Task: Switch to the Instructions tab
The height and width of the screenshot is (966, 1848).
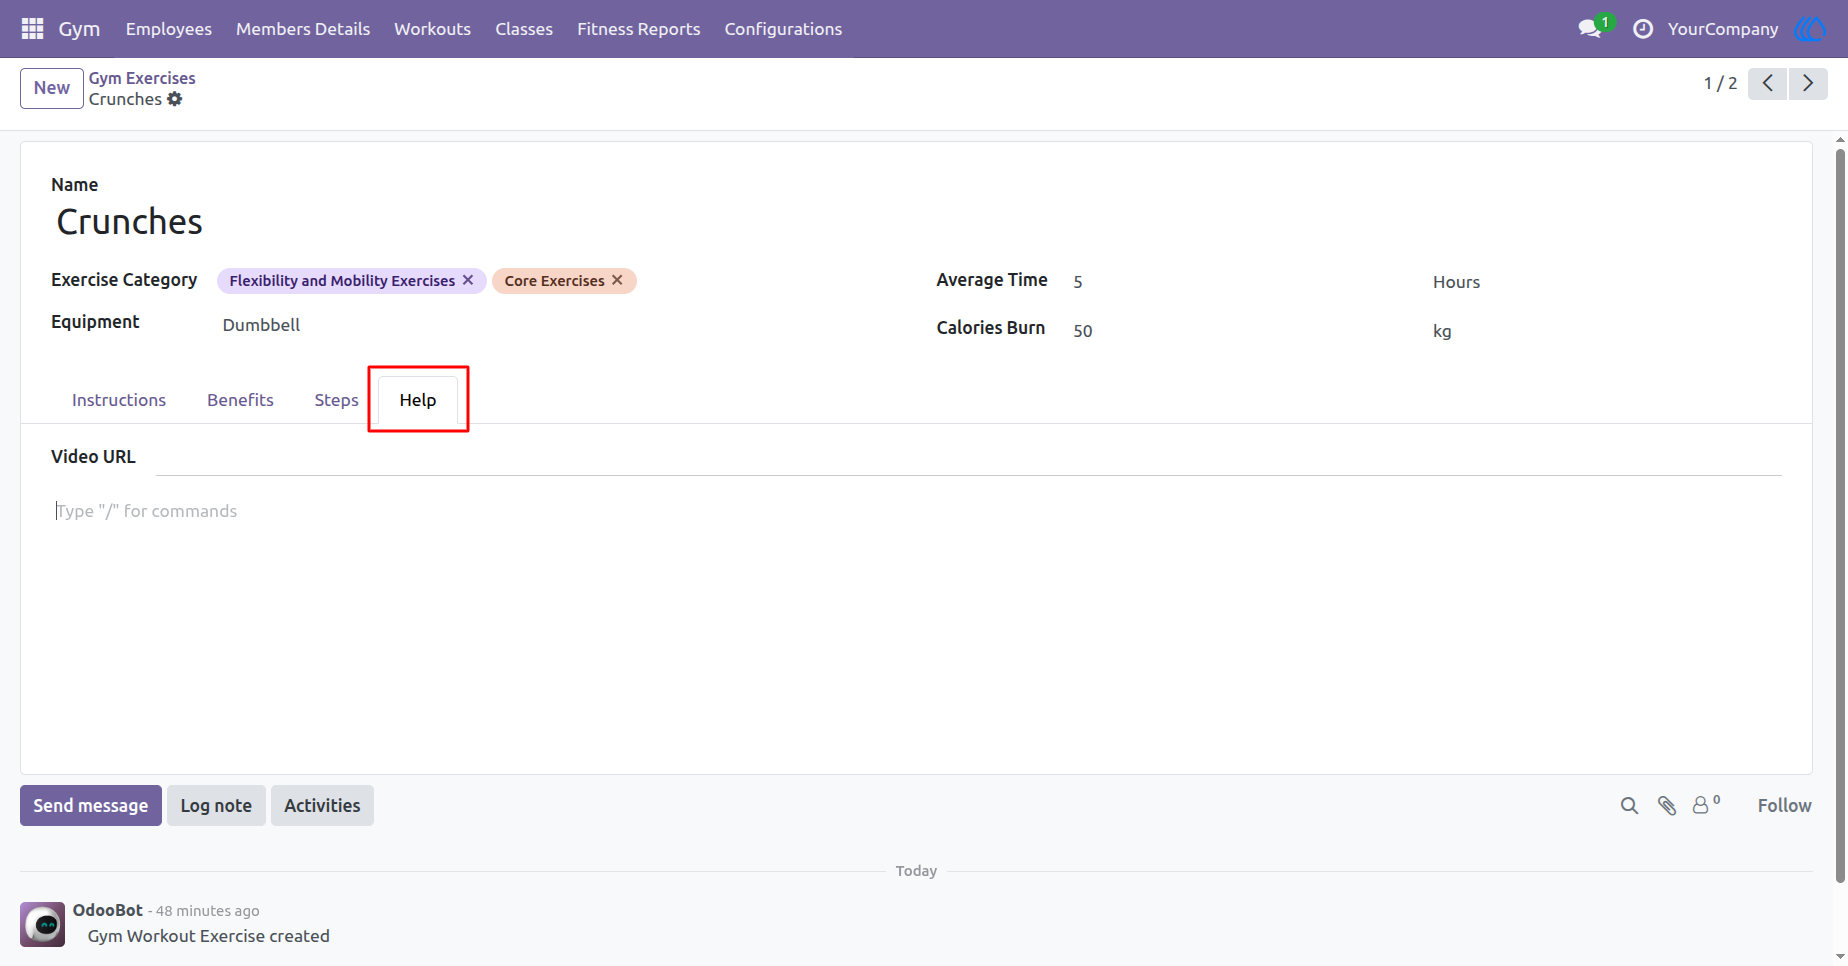Action: 119,400
